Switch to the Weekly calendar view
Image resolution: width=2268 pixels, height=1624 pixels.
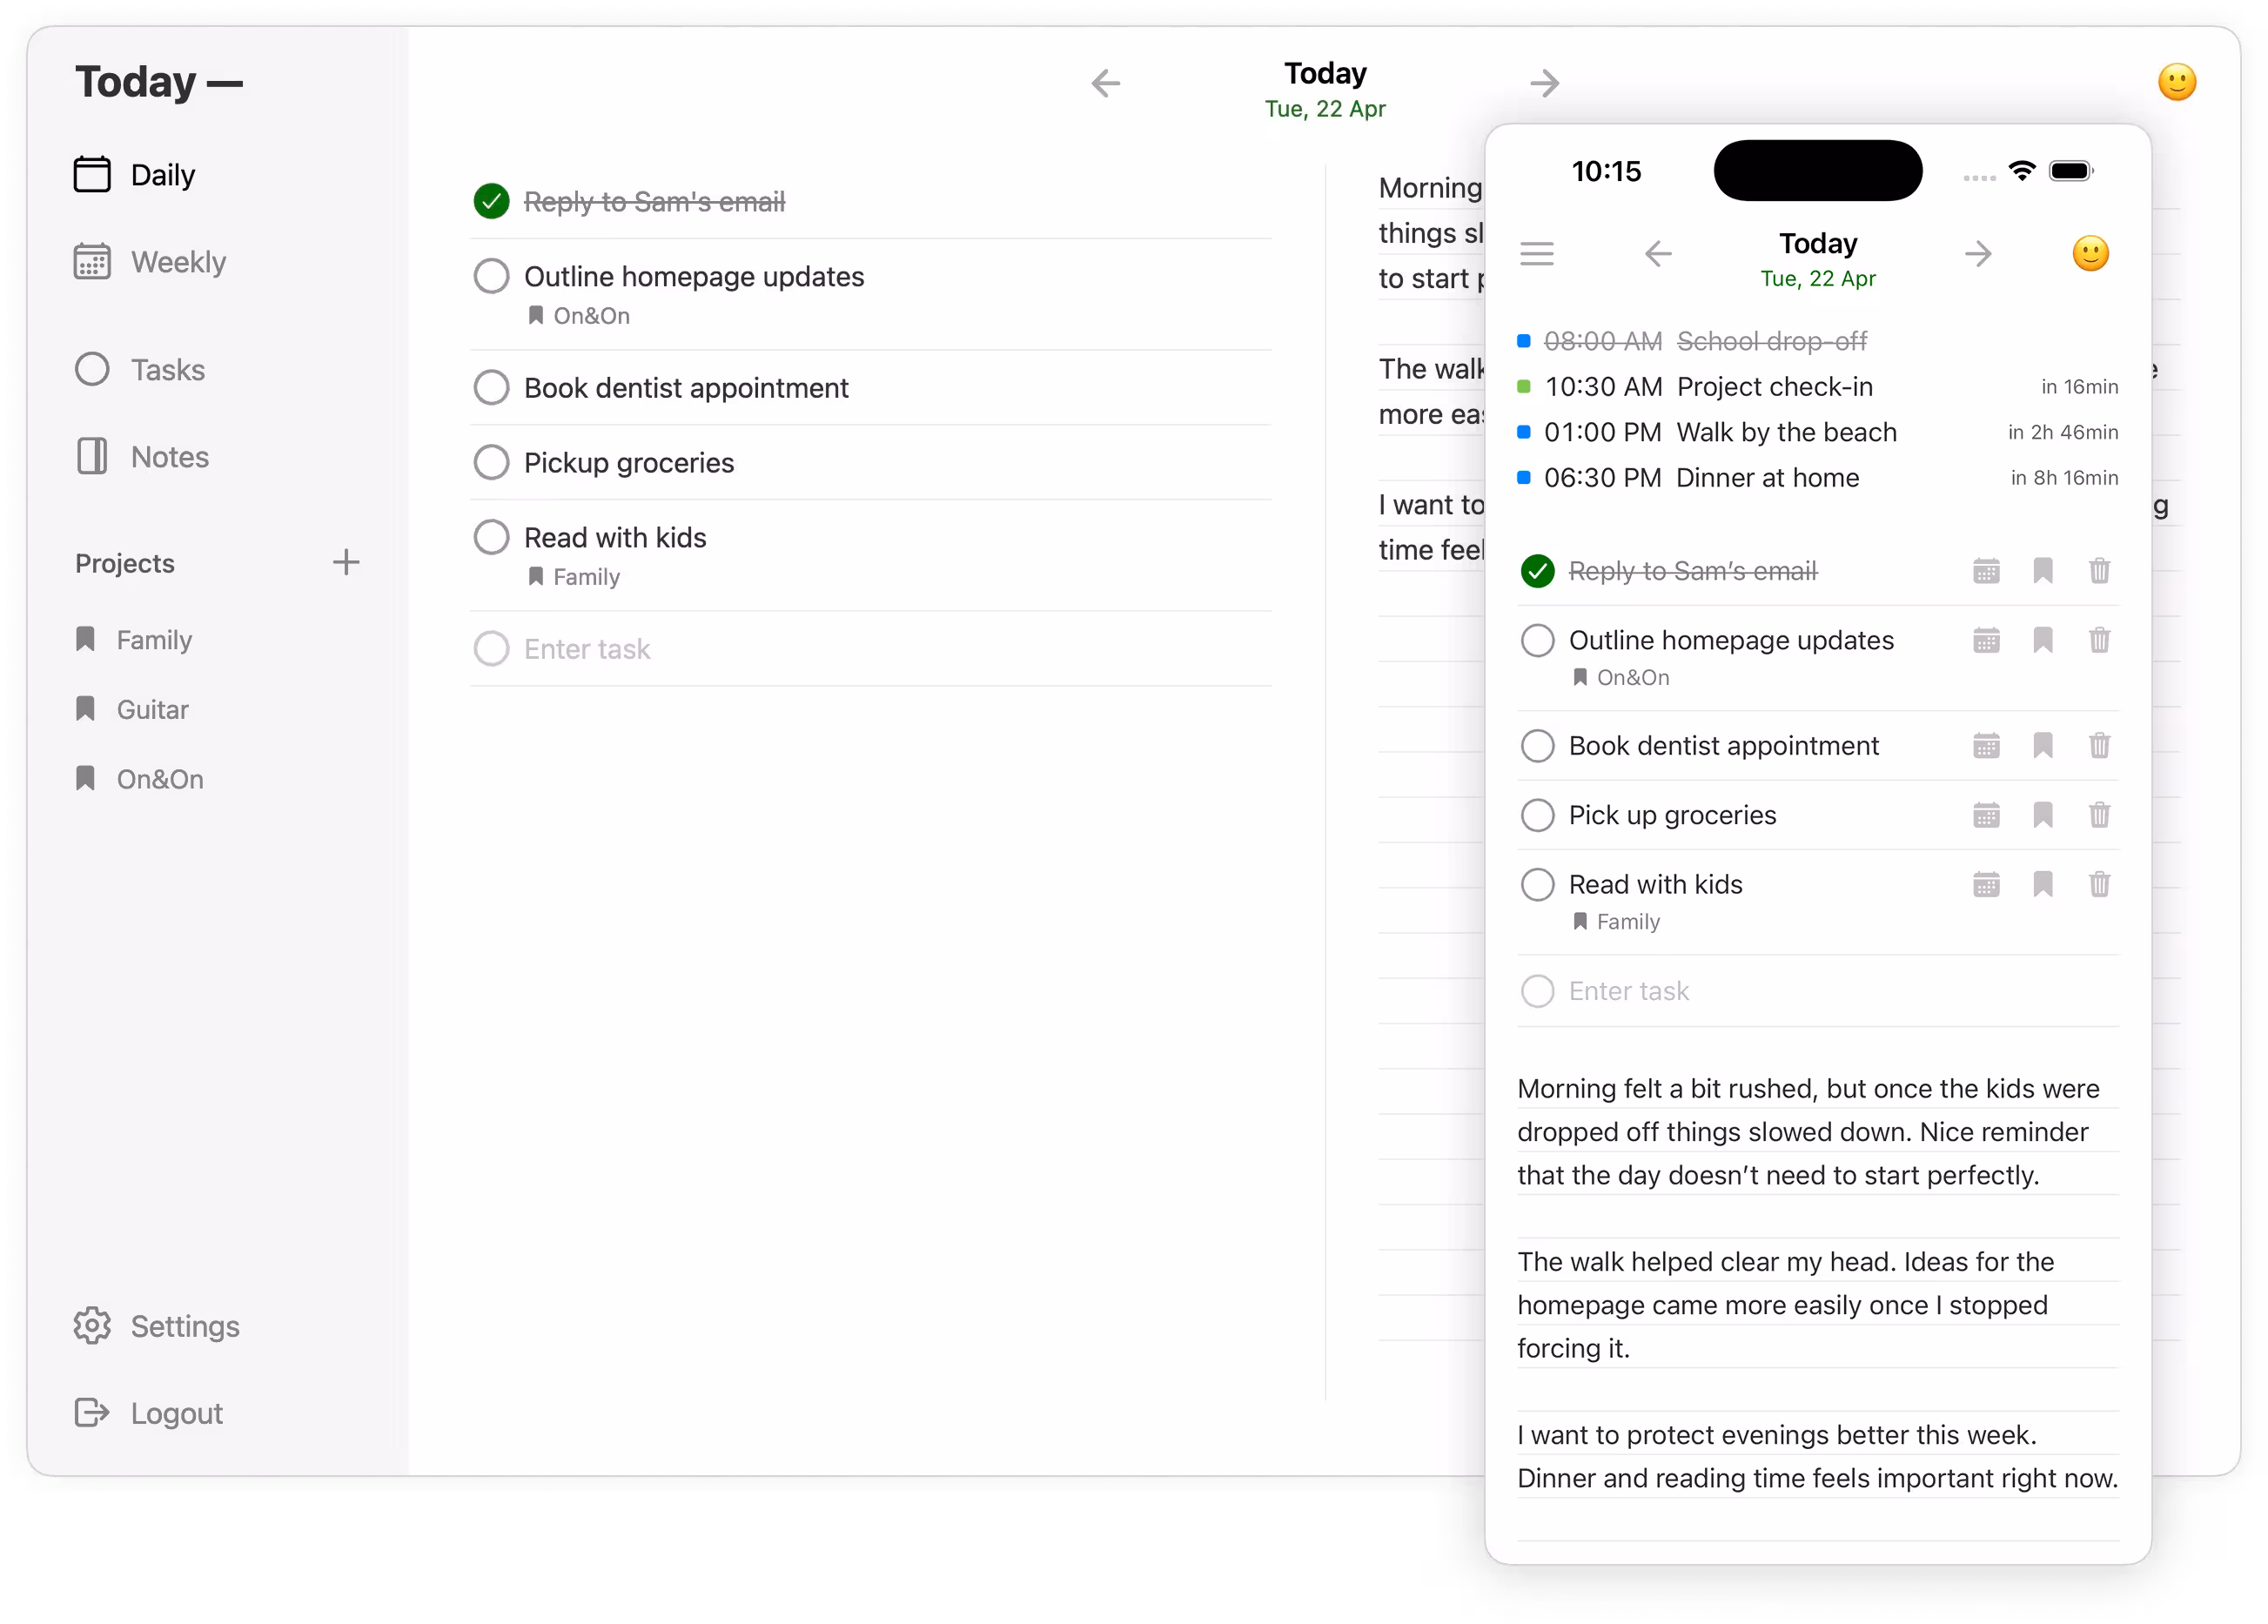tap(177, 261)
